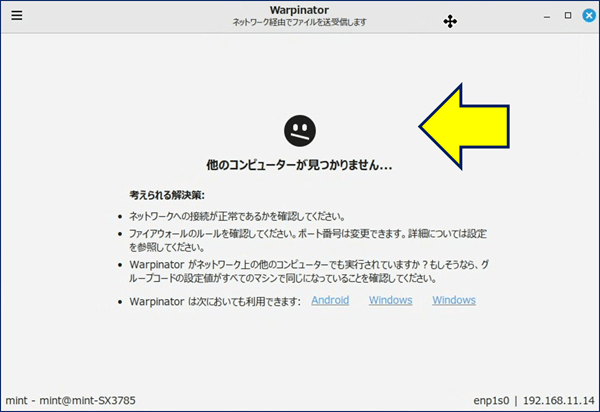Click the 他のコンピューターが見つかりません heading
The height and width of the screenshot is (412, 600).
point(299,165)
